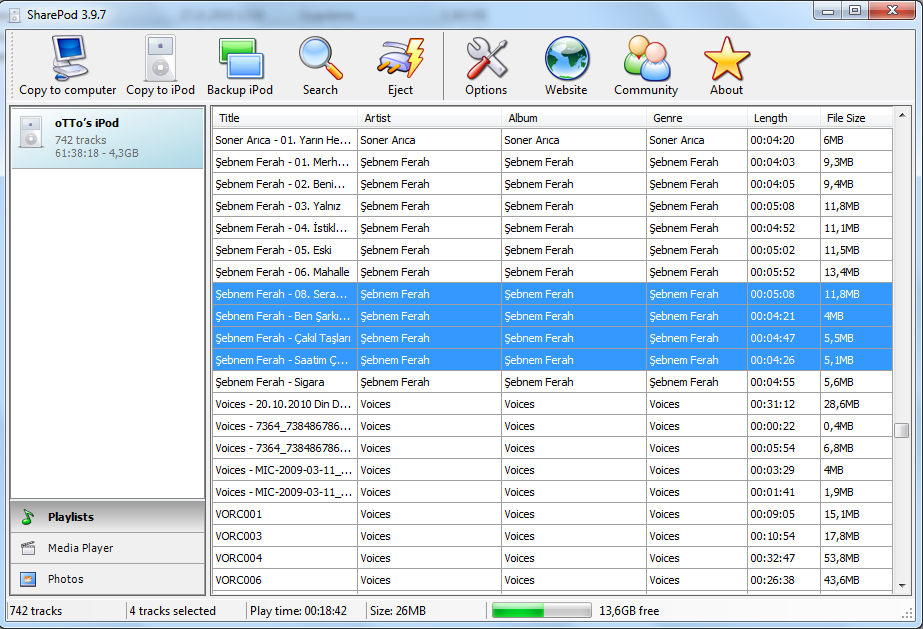Click the storage usage progress bar
The image size is (923, 629).
coord(542,611)
